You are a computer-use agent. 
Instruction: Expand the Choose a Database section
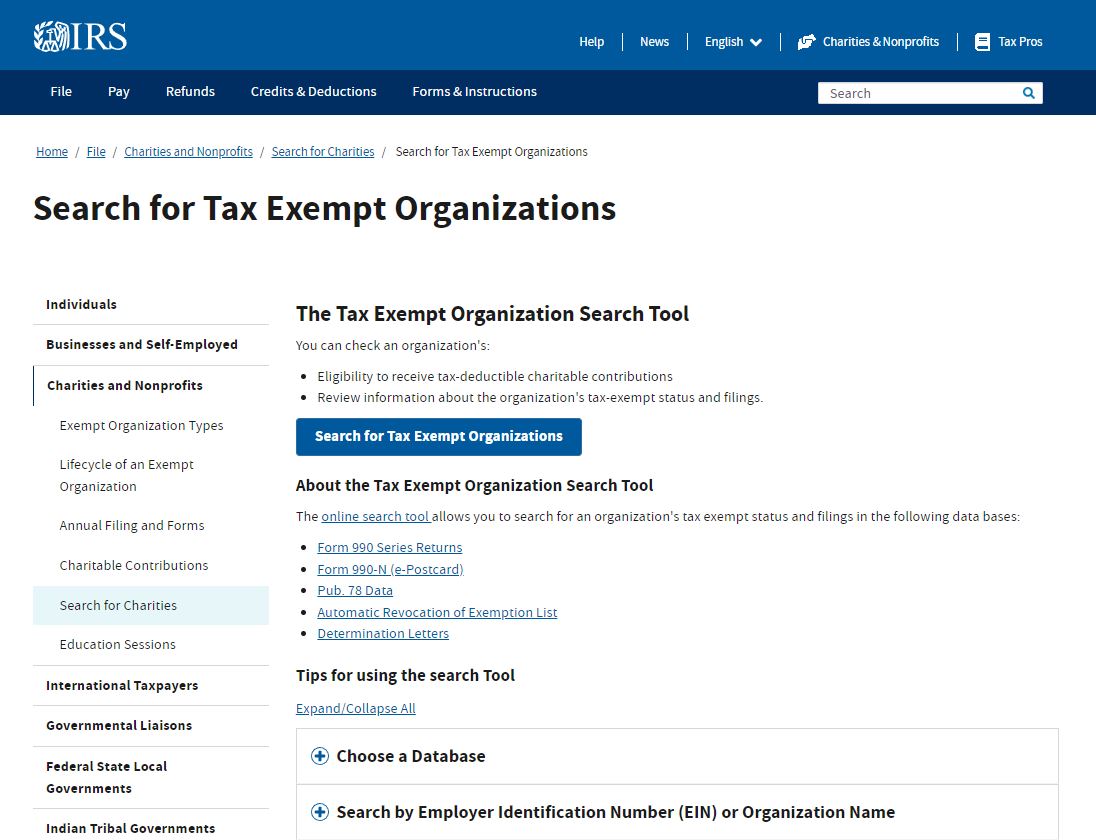pyautogui.click(x=677, y=756)
